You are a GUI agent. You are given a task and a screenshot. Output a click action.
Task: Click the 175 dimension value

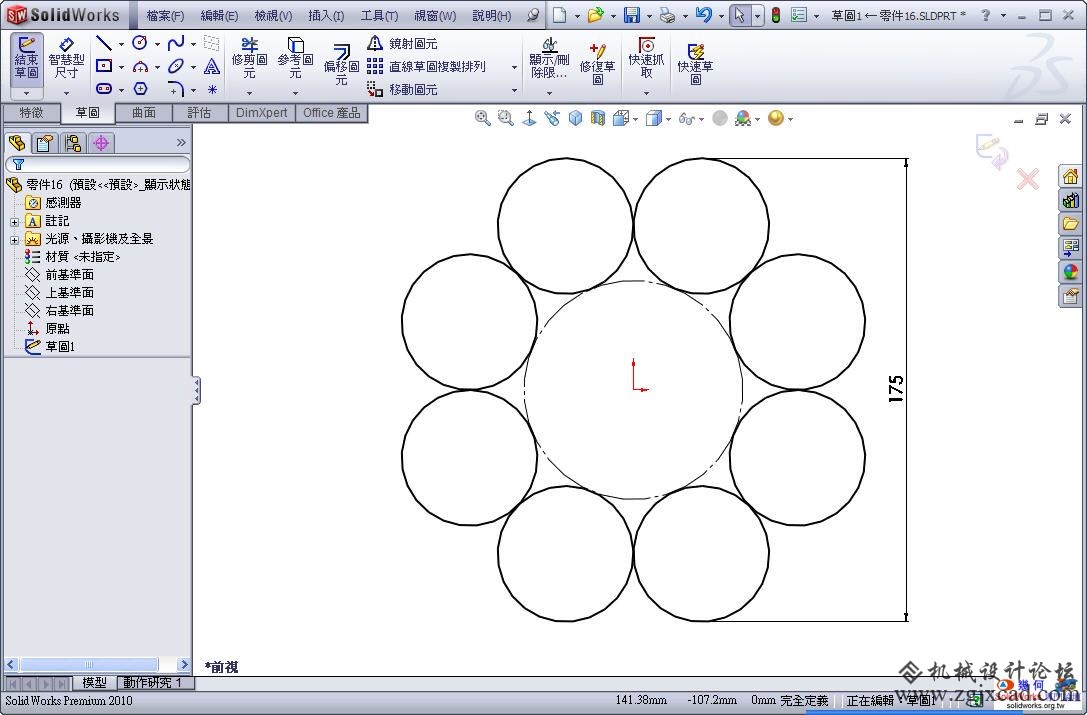point(896,389)
